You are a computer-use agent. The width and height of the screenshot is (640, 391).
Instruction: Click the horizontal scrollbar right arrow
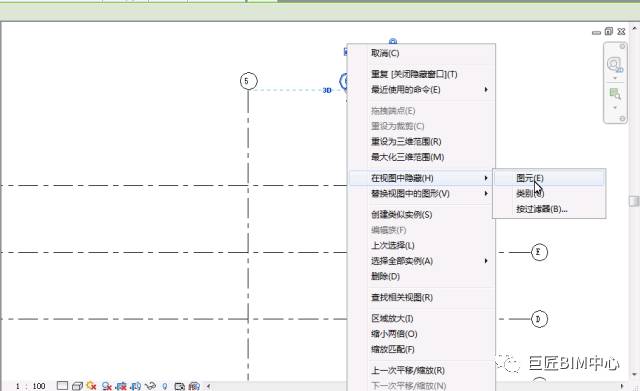click(622, 386)
